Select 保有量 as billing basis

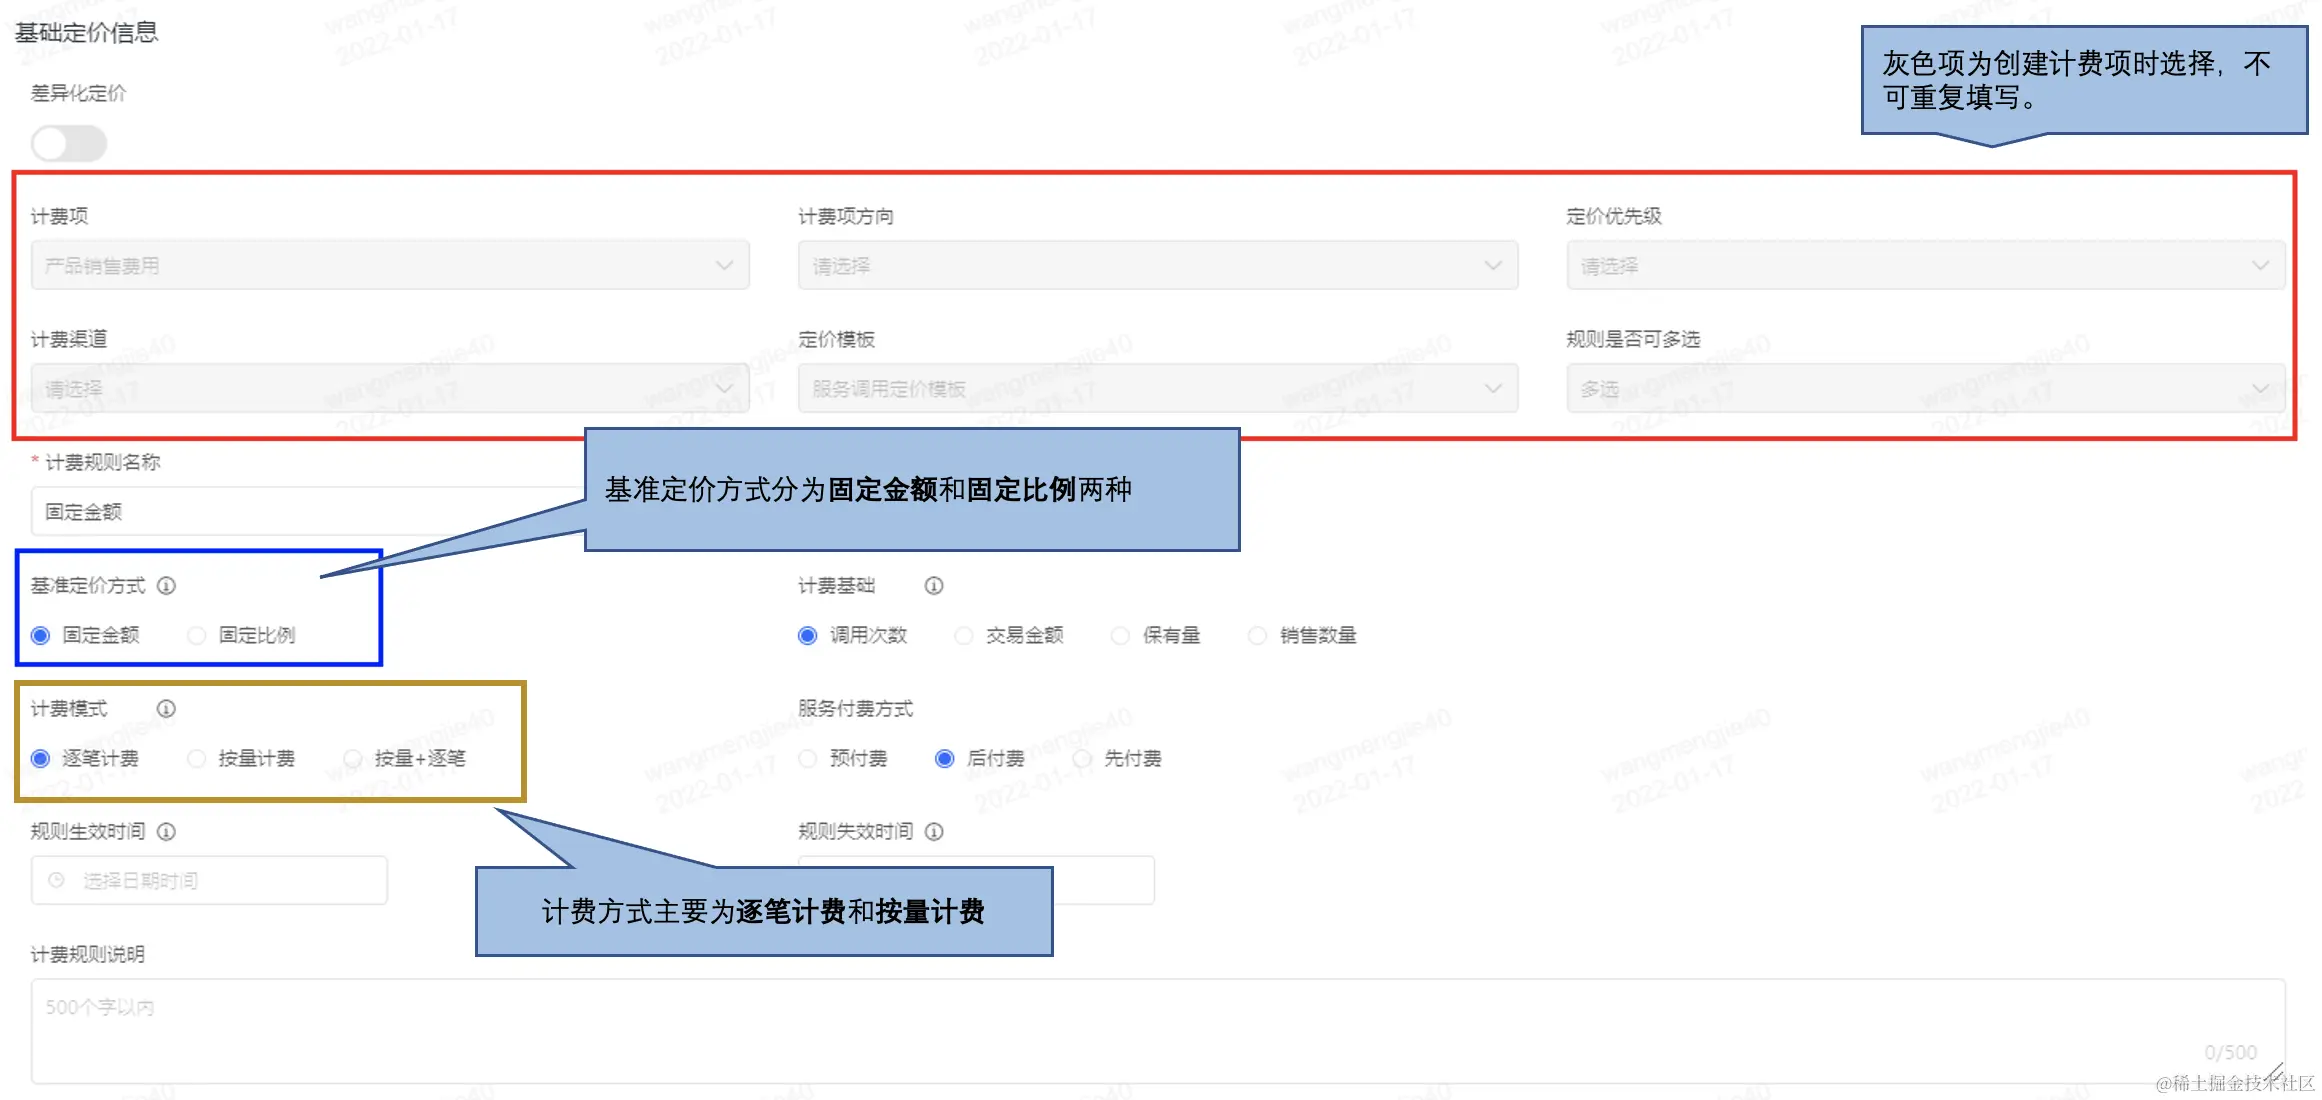tap(1120, 635)
